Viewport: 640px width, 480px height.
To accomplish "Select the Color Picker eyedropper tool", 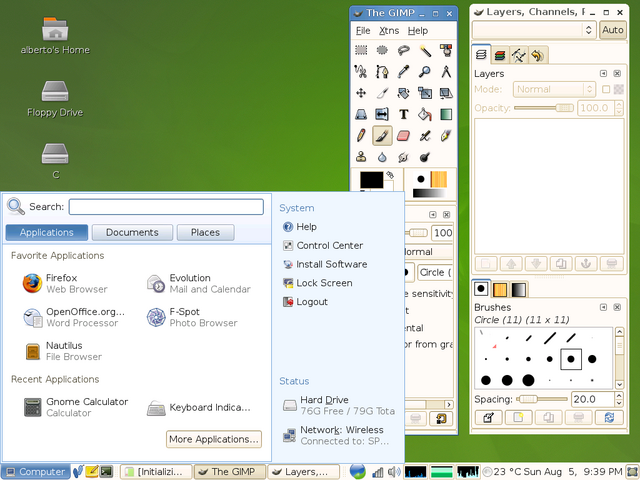I will pyautogui.click(x=403, y=72).
